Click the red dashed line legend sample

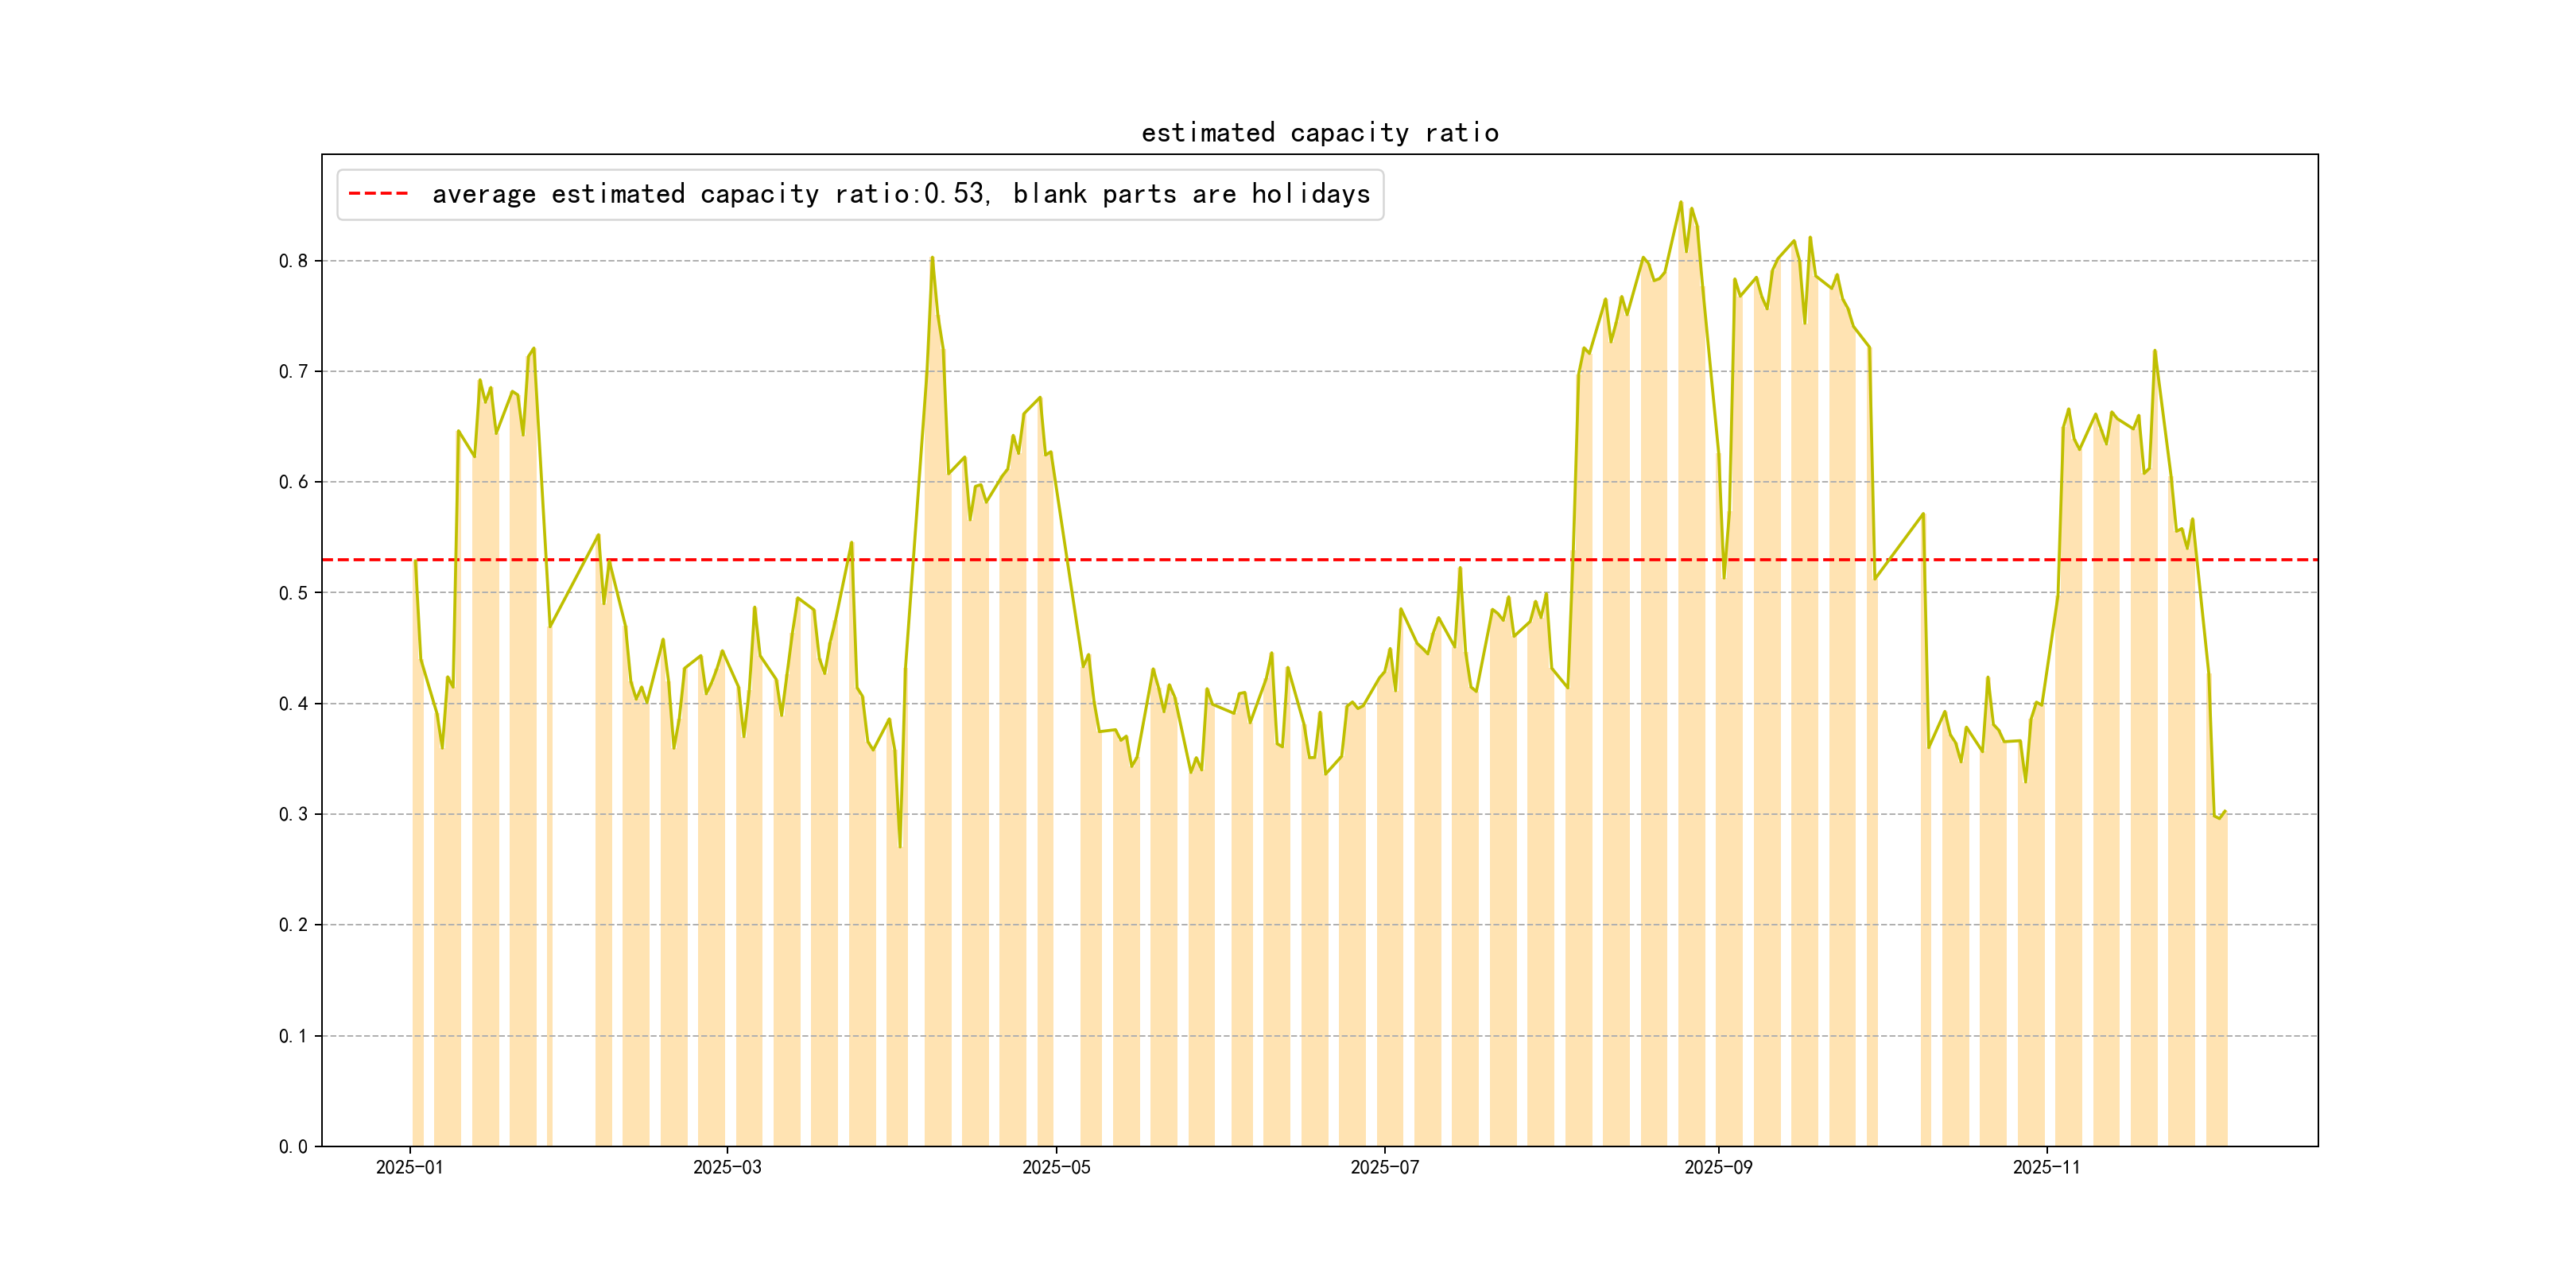click(378, 194)
